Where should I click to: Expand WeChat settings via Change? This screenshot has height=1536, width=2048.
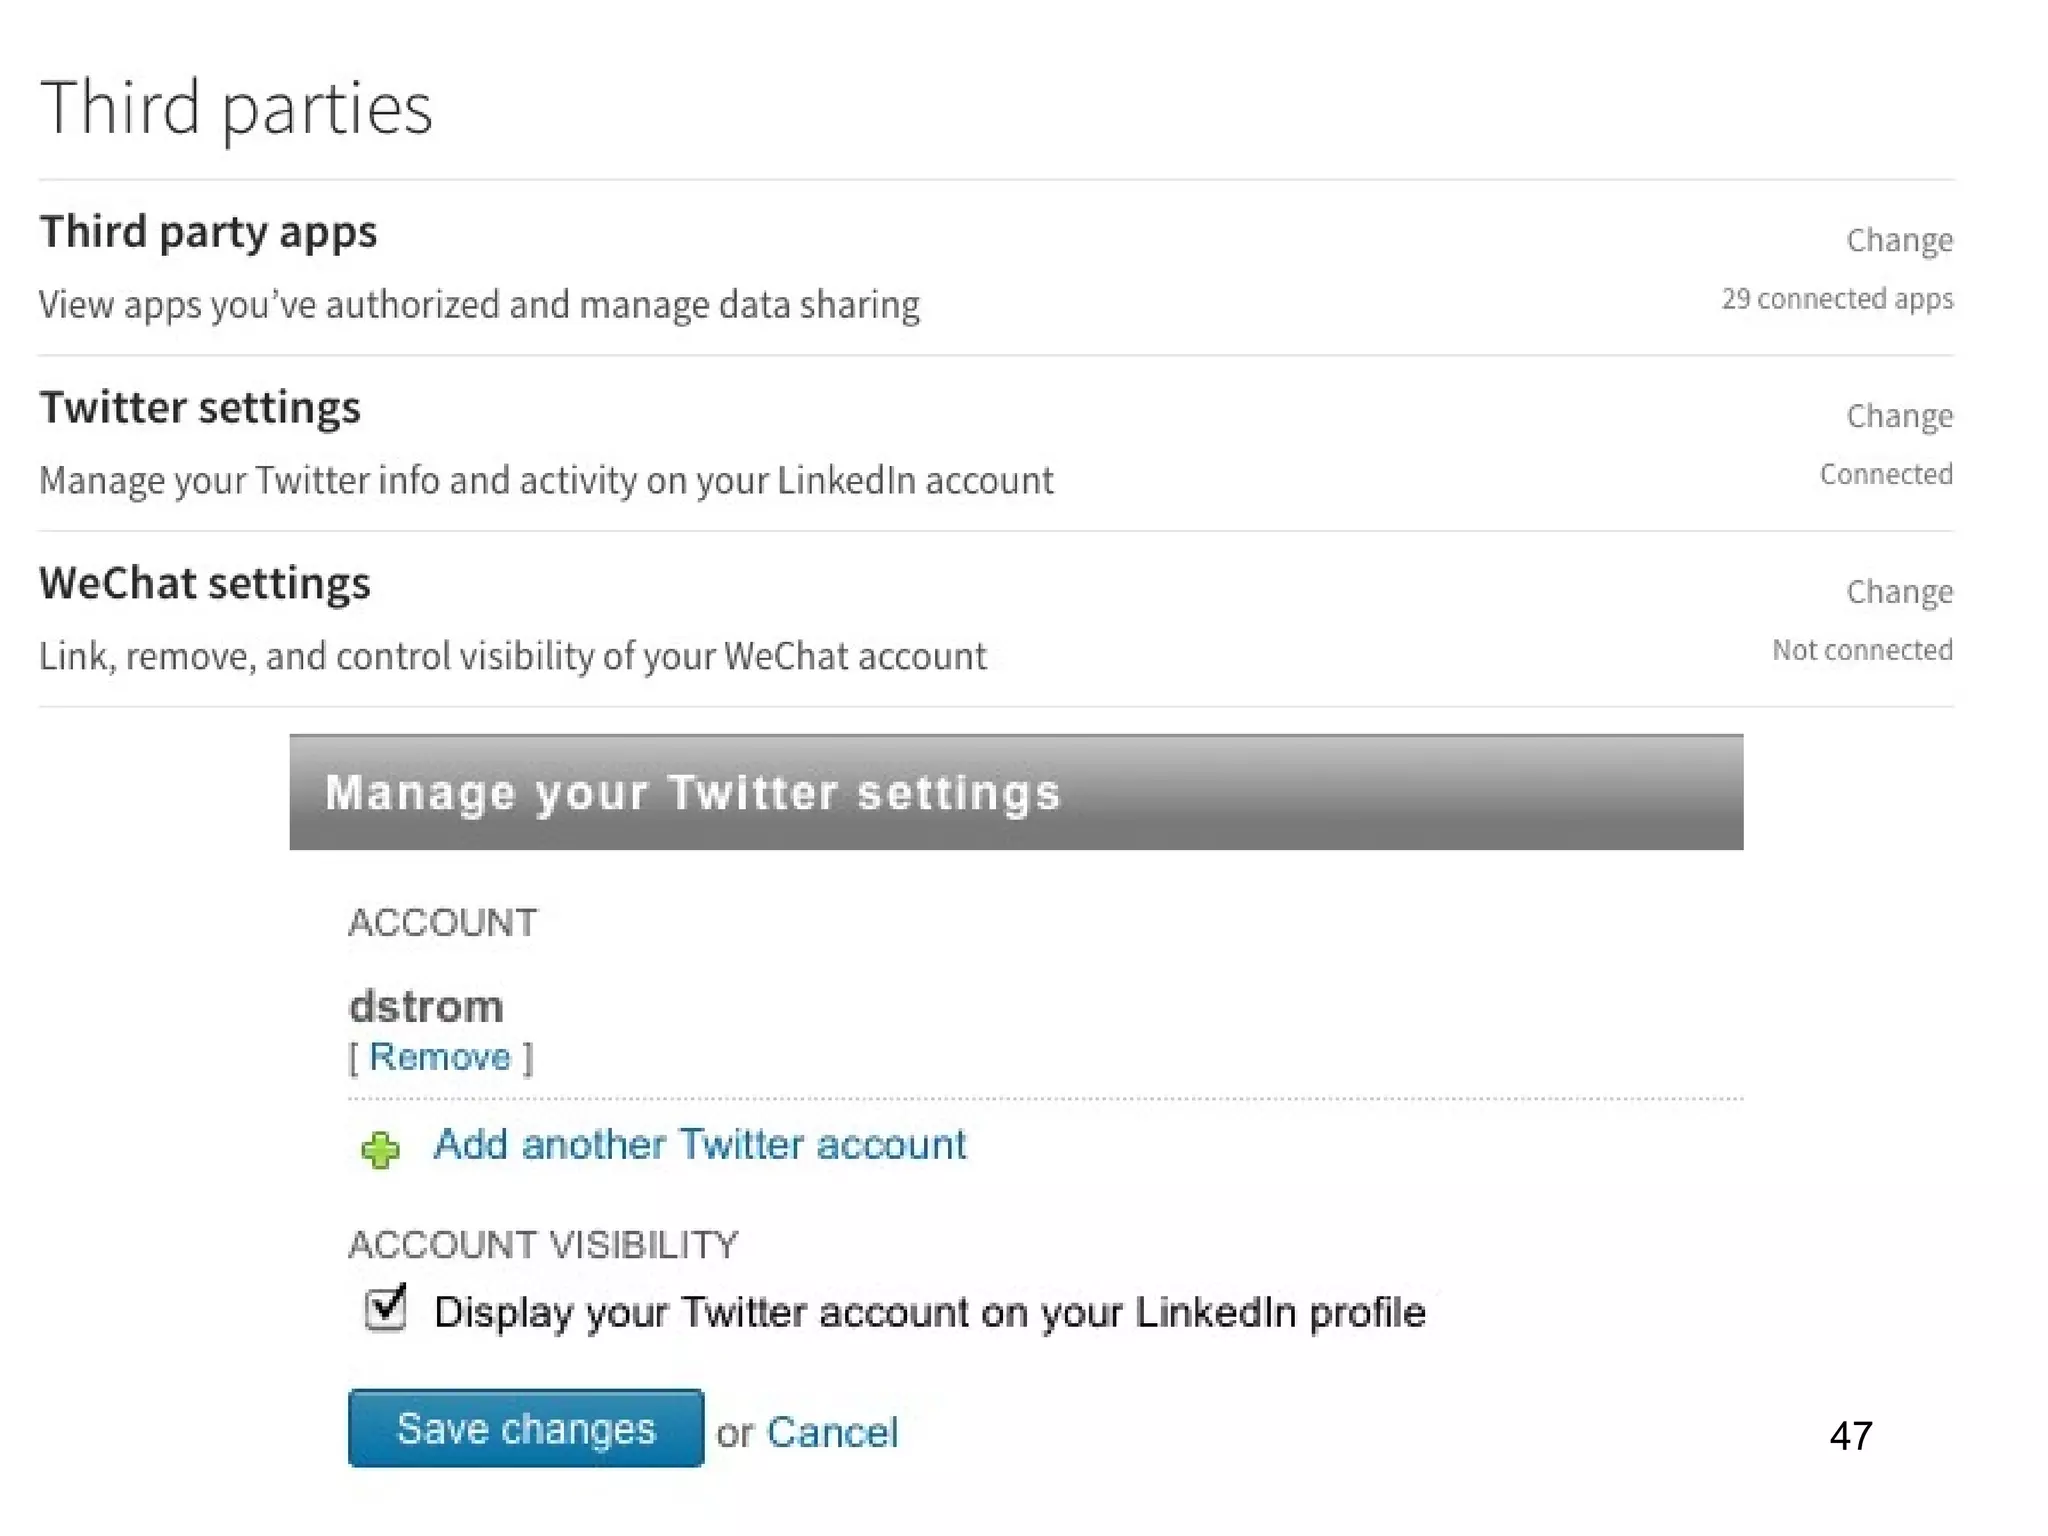(x=1898, y=592)
